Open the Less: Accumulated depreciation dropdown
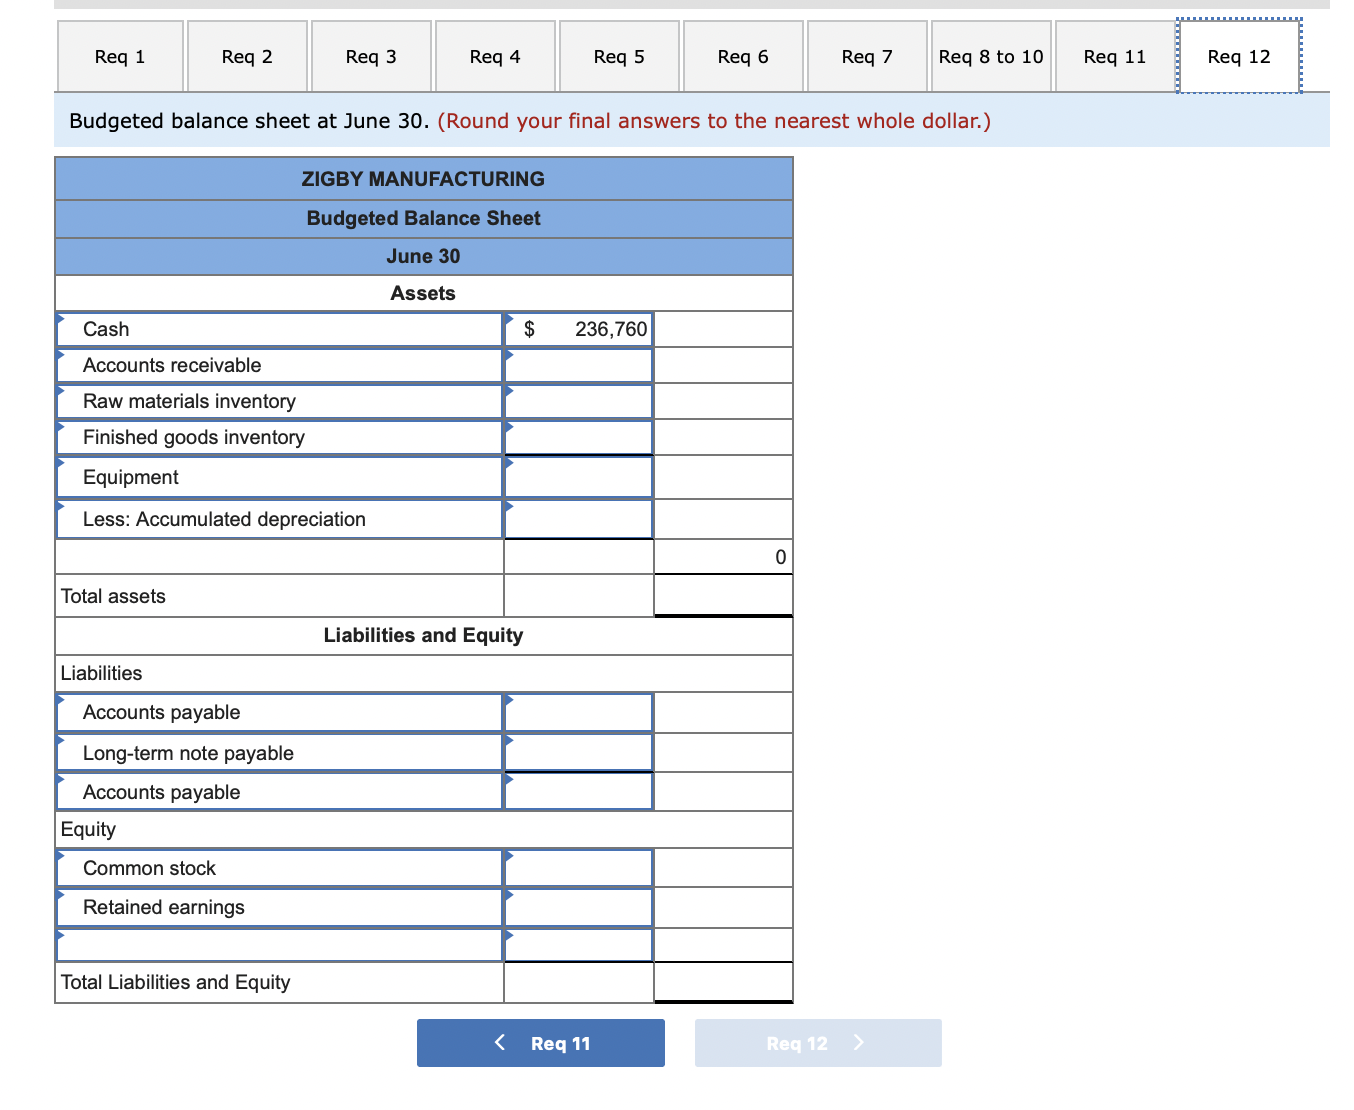 pyautogui.click(x=279, y=519)
